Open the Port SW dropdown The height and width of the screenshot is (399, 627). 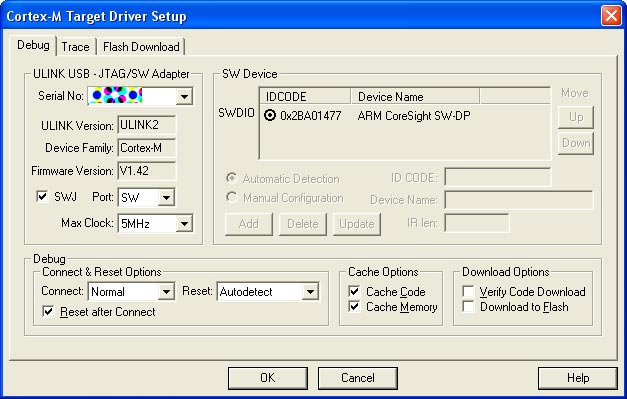pyautogui.click(x=166, y=198)
